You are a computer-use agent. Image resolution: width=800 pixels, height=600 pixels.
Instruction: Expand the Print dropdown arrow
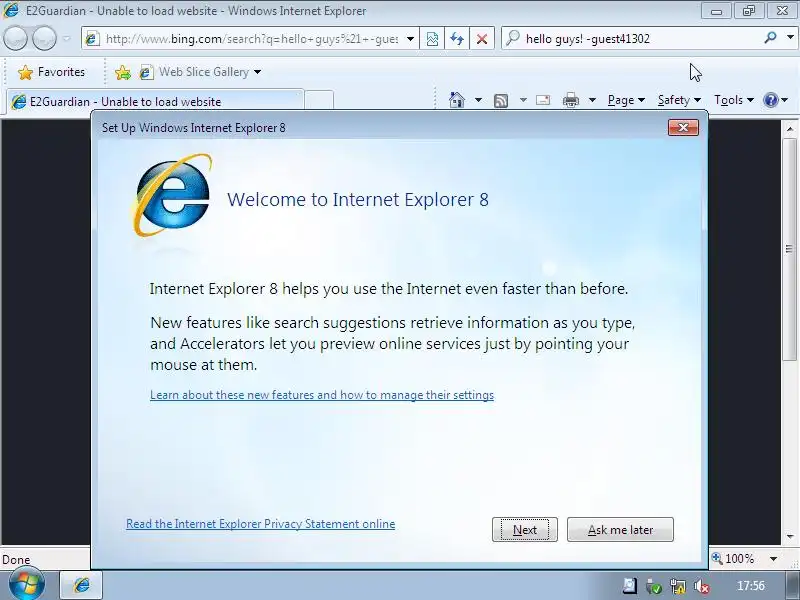592,100
